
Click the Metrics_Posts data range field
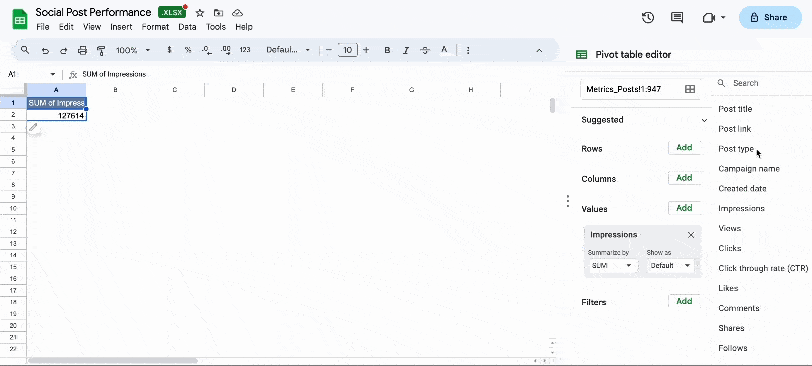(640, 89)
